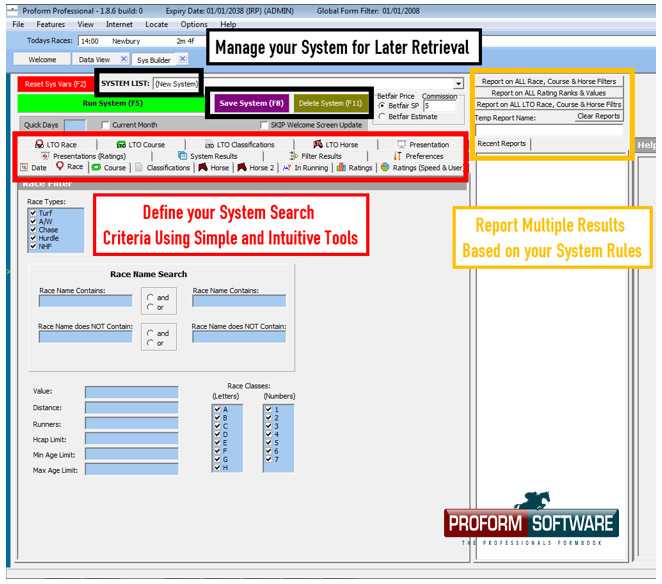Close the Data View tab
The image size is (662, 584).
tap(123, 59)
